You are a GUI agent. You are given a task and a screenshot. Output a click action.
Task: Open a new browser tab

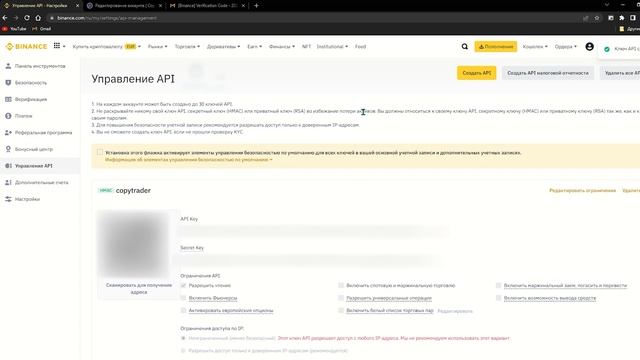point(256,6)
